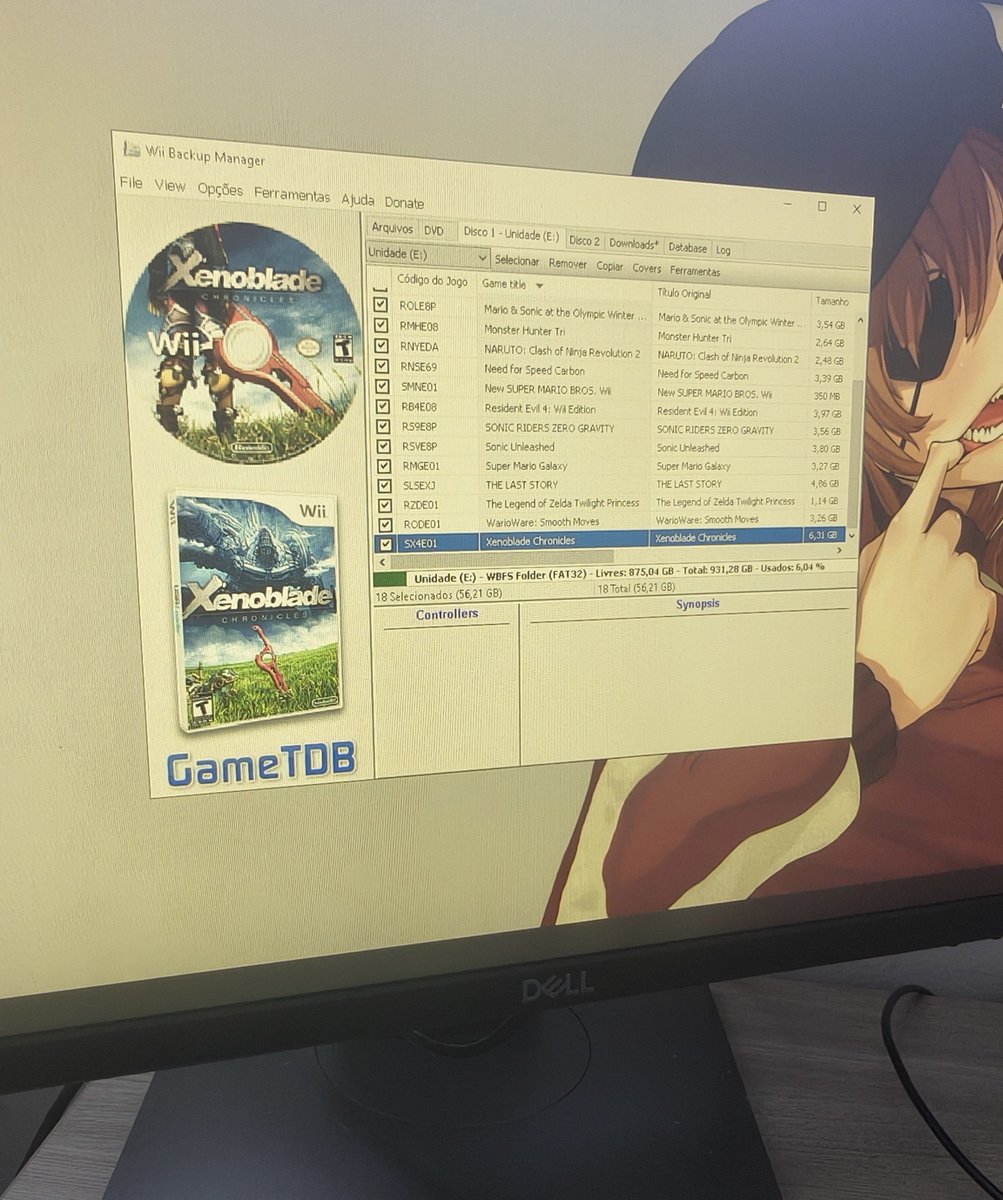Click the Xenoblade Chronicles box cover image
Viewport: 1003px width, 1200px height.
click(256, 610)
